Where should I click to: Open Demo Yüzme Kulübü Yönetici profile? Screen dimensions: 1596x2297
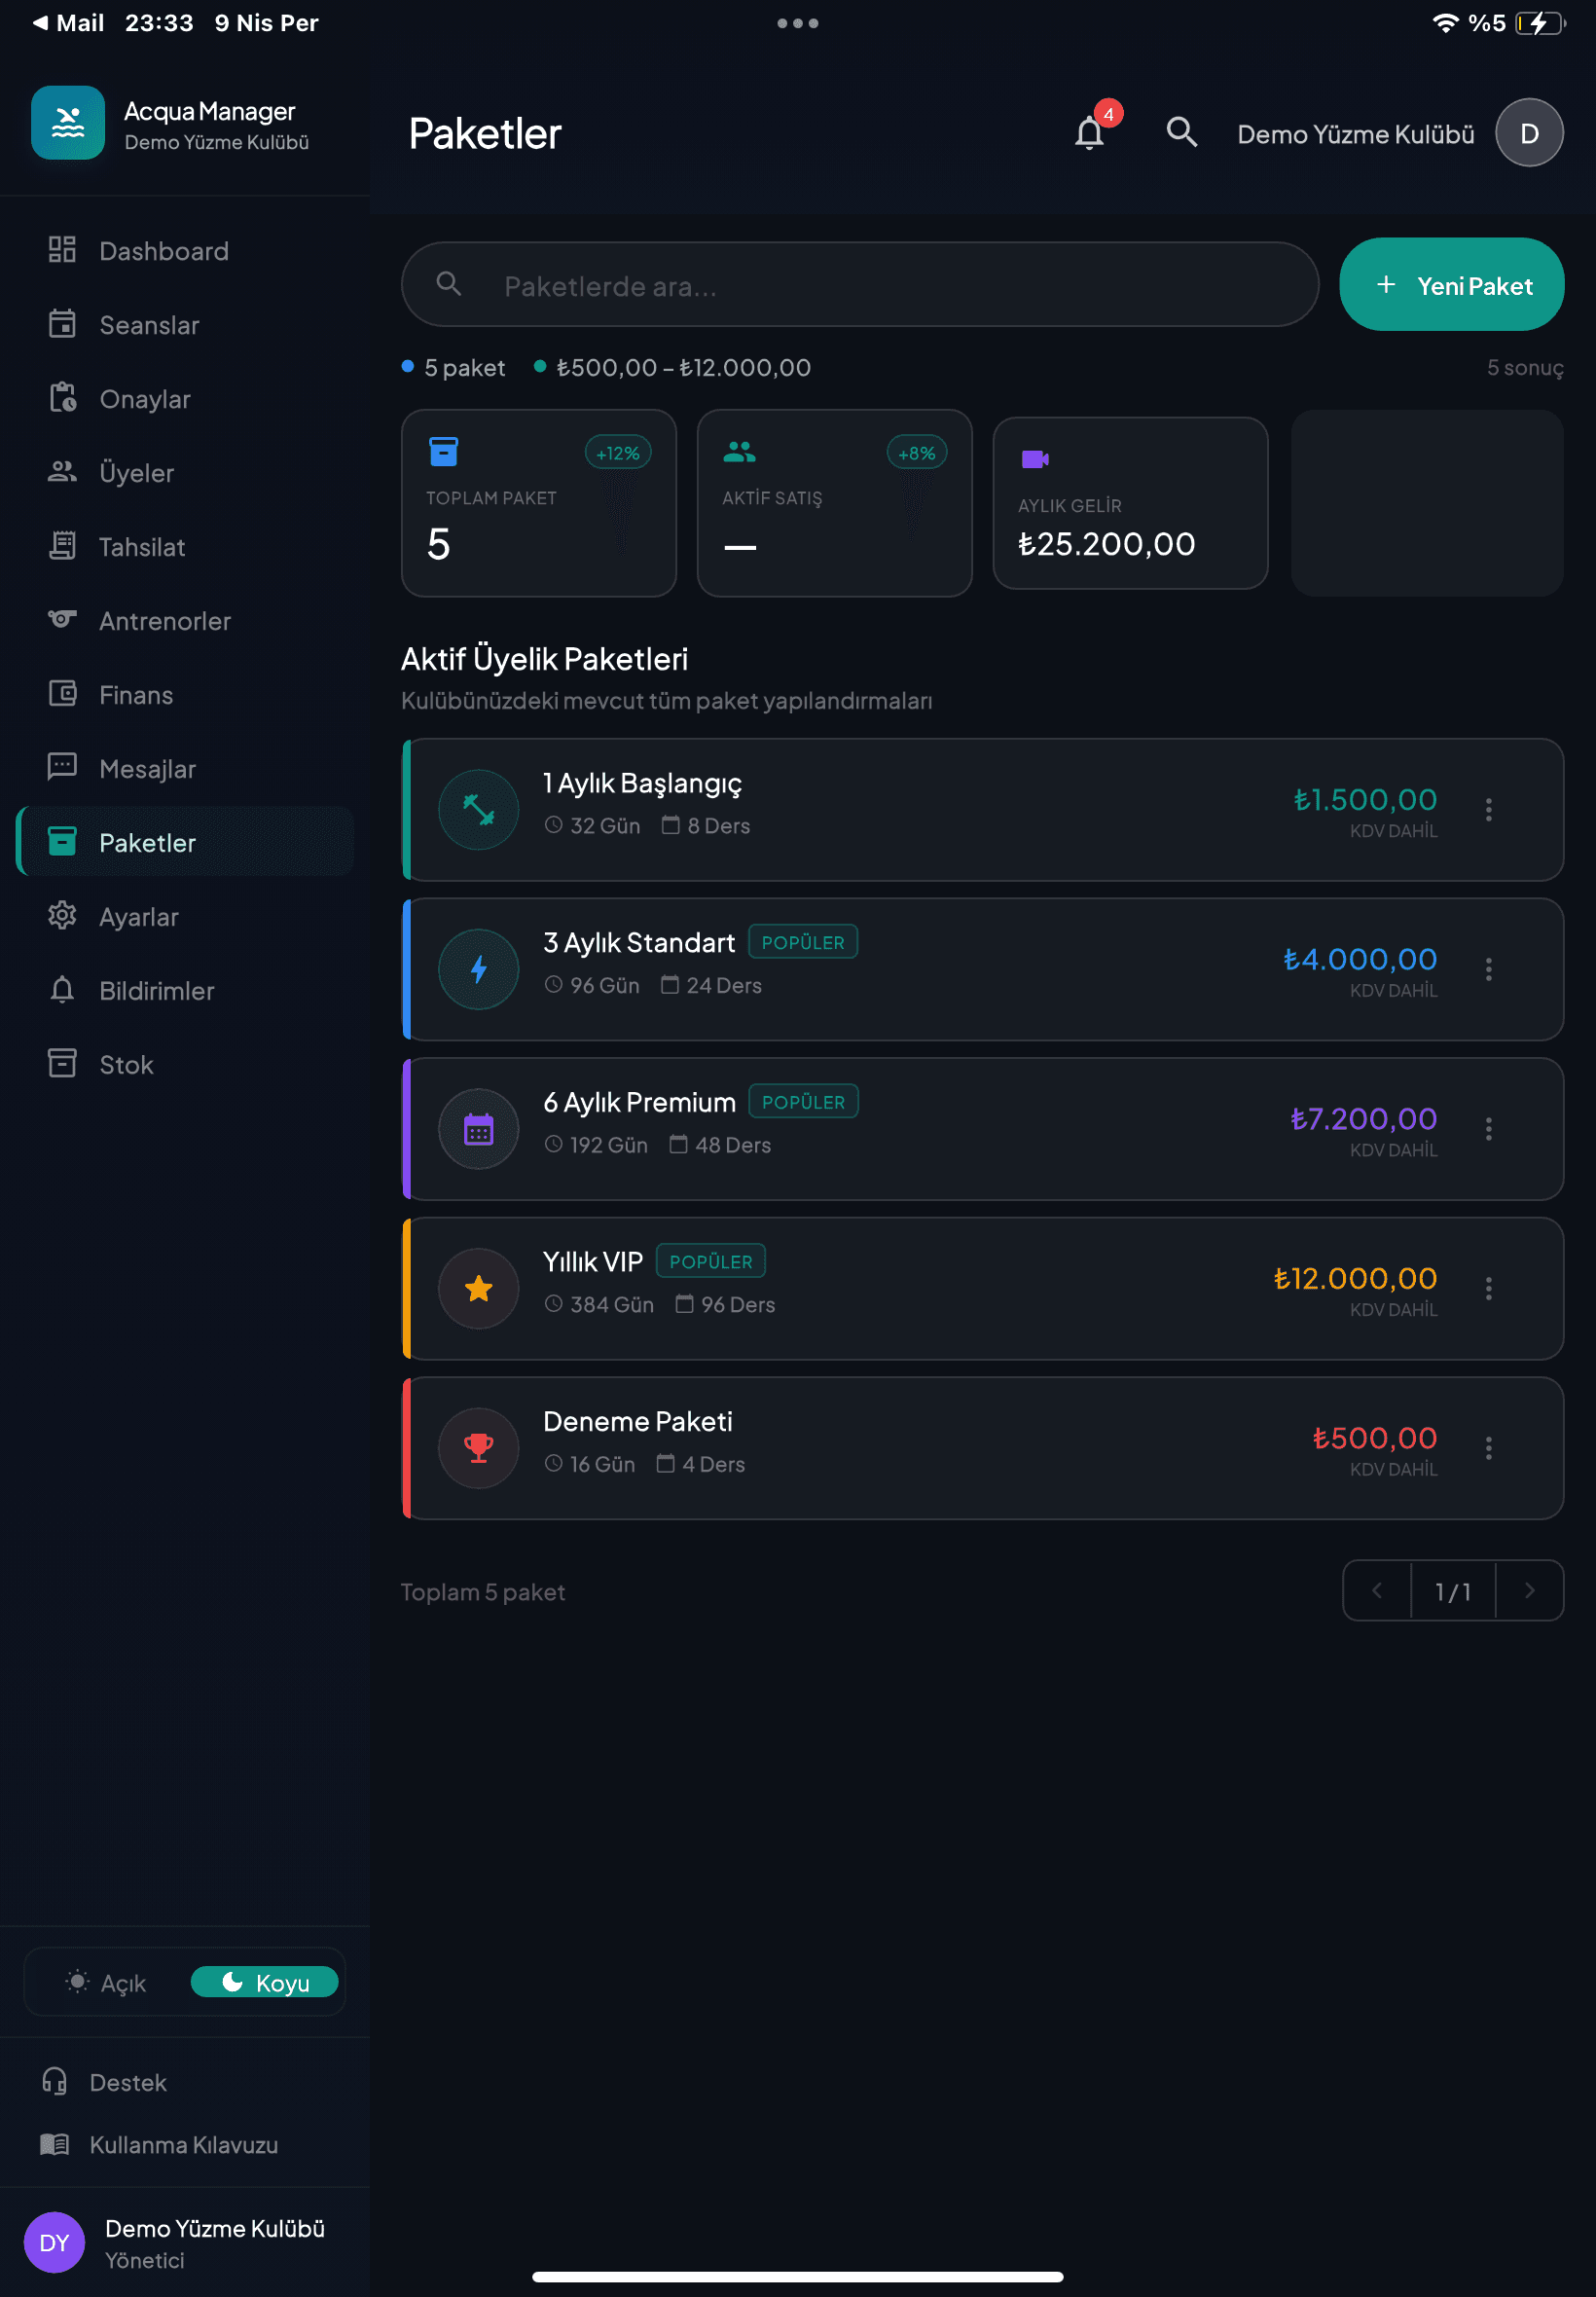click(186, 2242)
